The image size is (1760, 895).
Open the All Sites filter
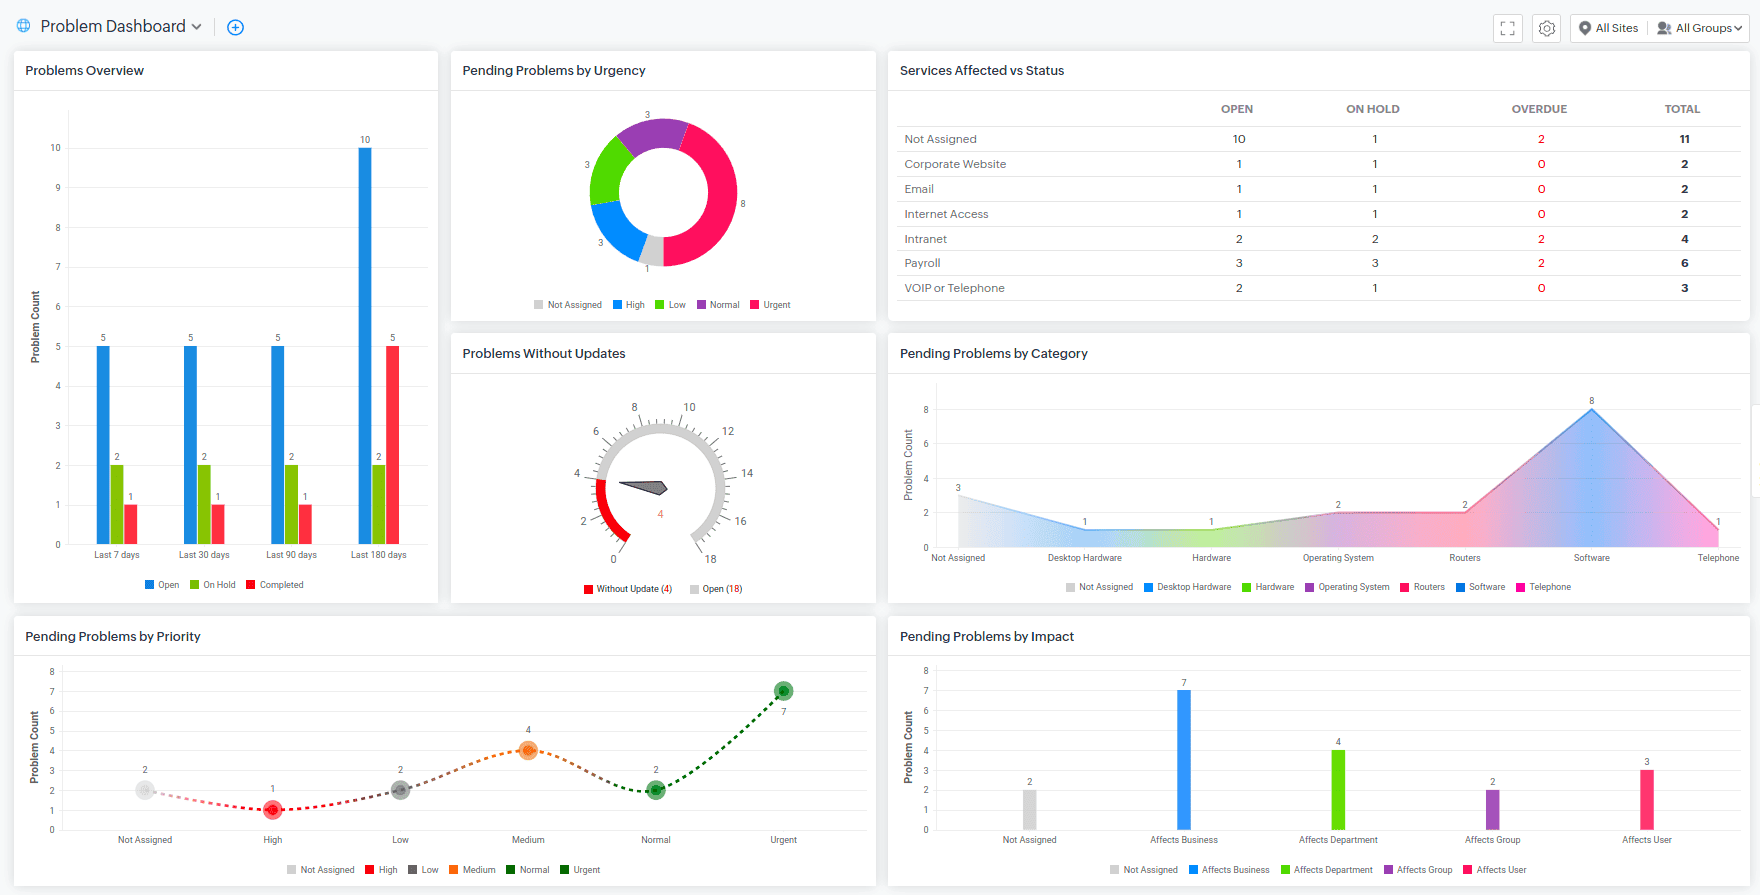pos(1608,28)
